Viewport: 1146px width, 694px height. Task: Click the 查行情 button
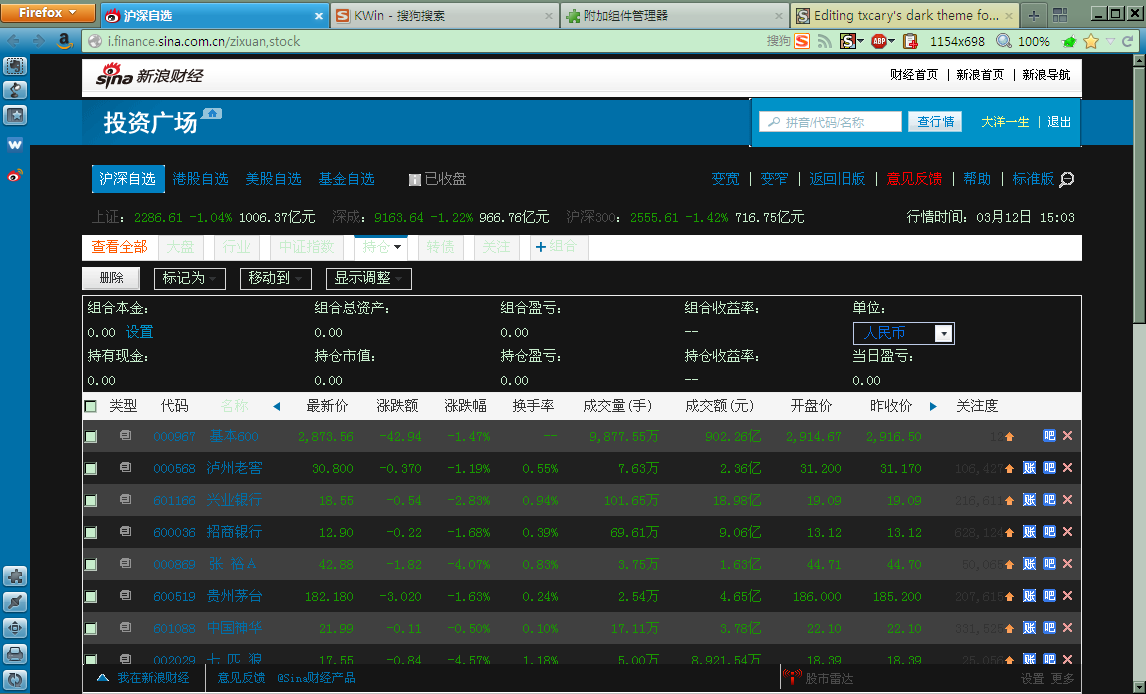[934, 121]
